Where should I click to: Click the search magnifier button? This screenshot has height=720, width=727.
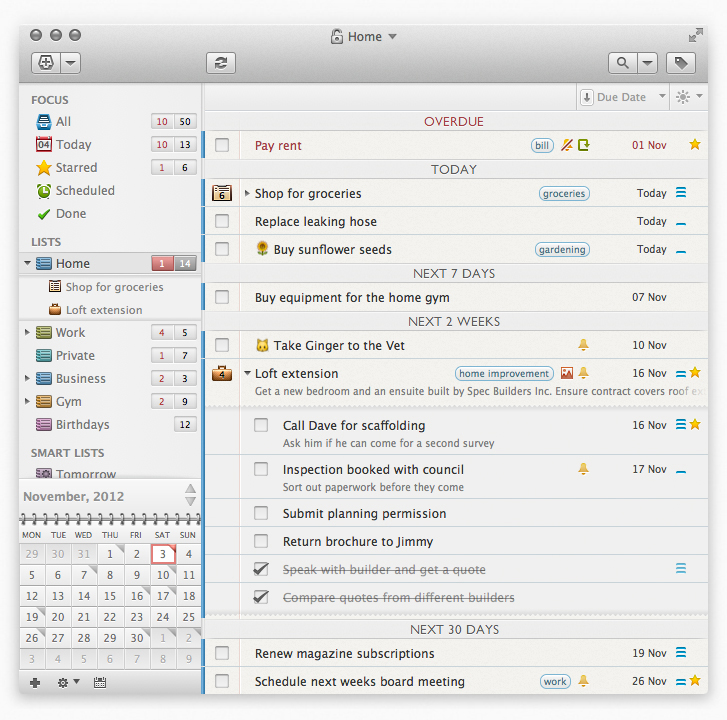[623, 63]
